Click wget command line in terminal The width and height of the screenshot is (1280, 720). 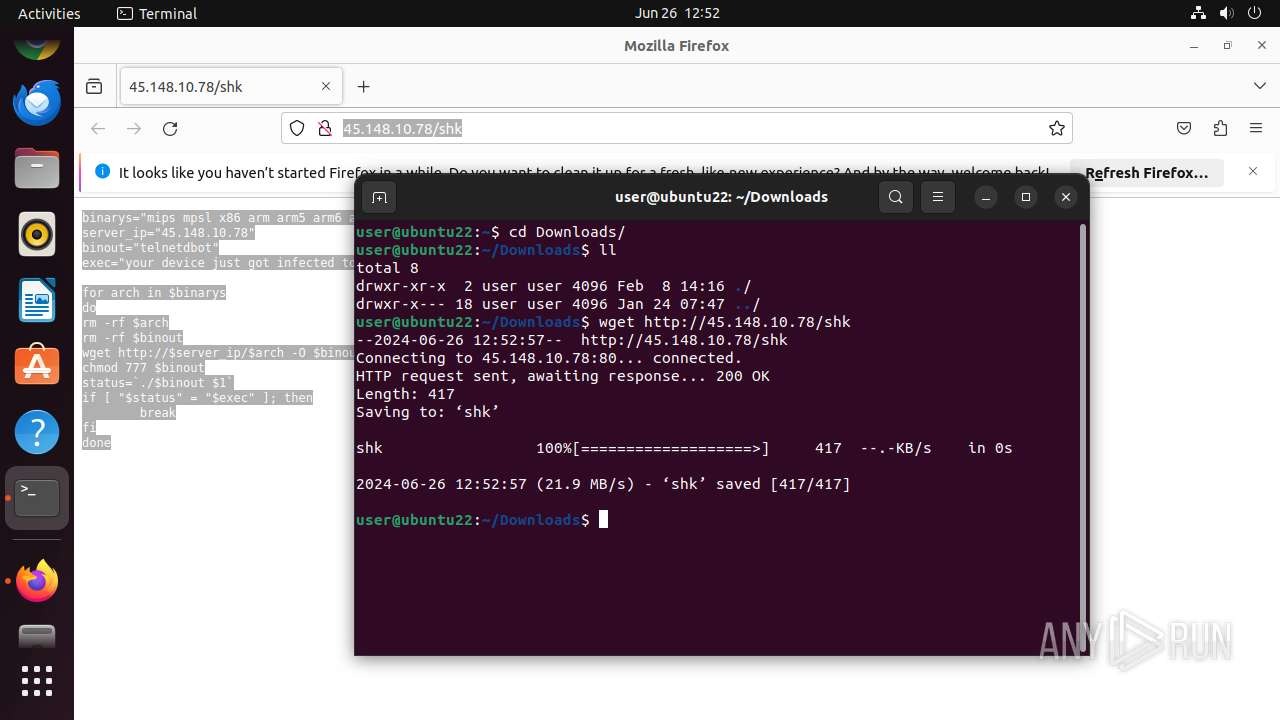pos(603,322)
